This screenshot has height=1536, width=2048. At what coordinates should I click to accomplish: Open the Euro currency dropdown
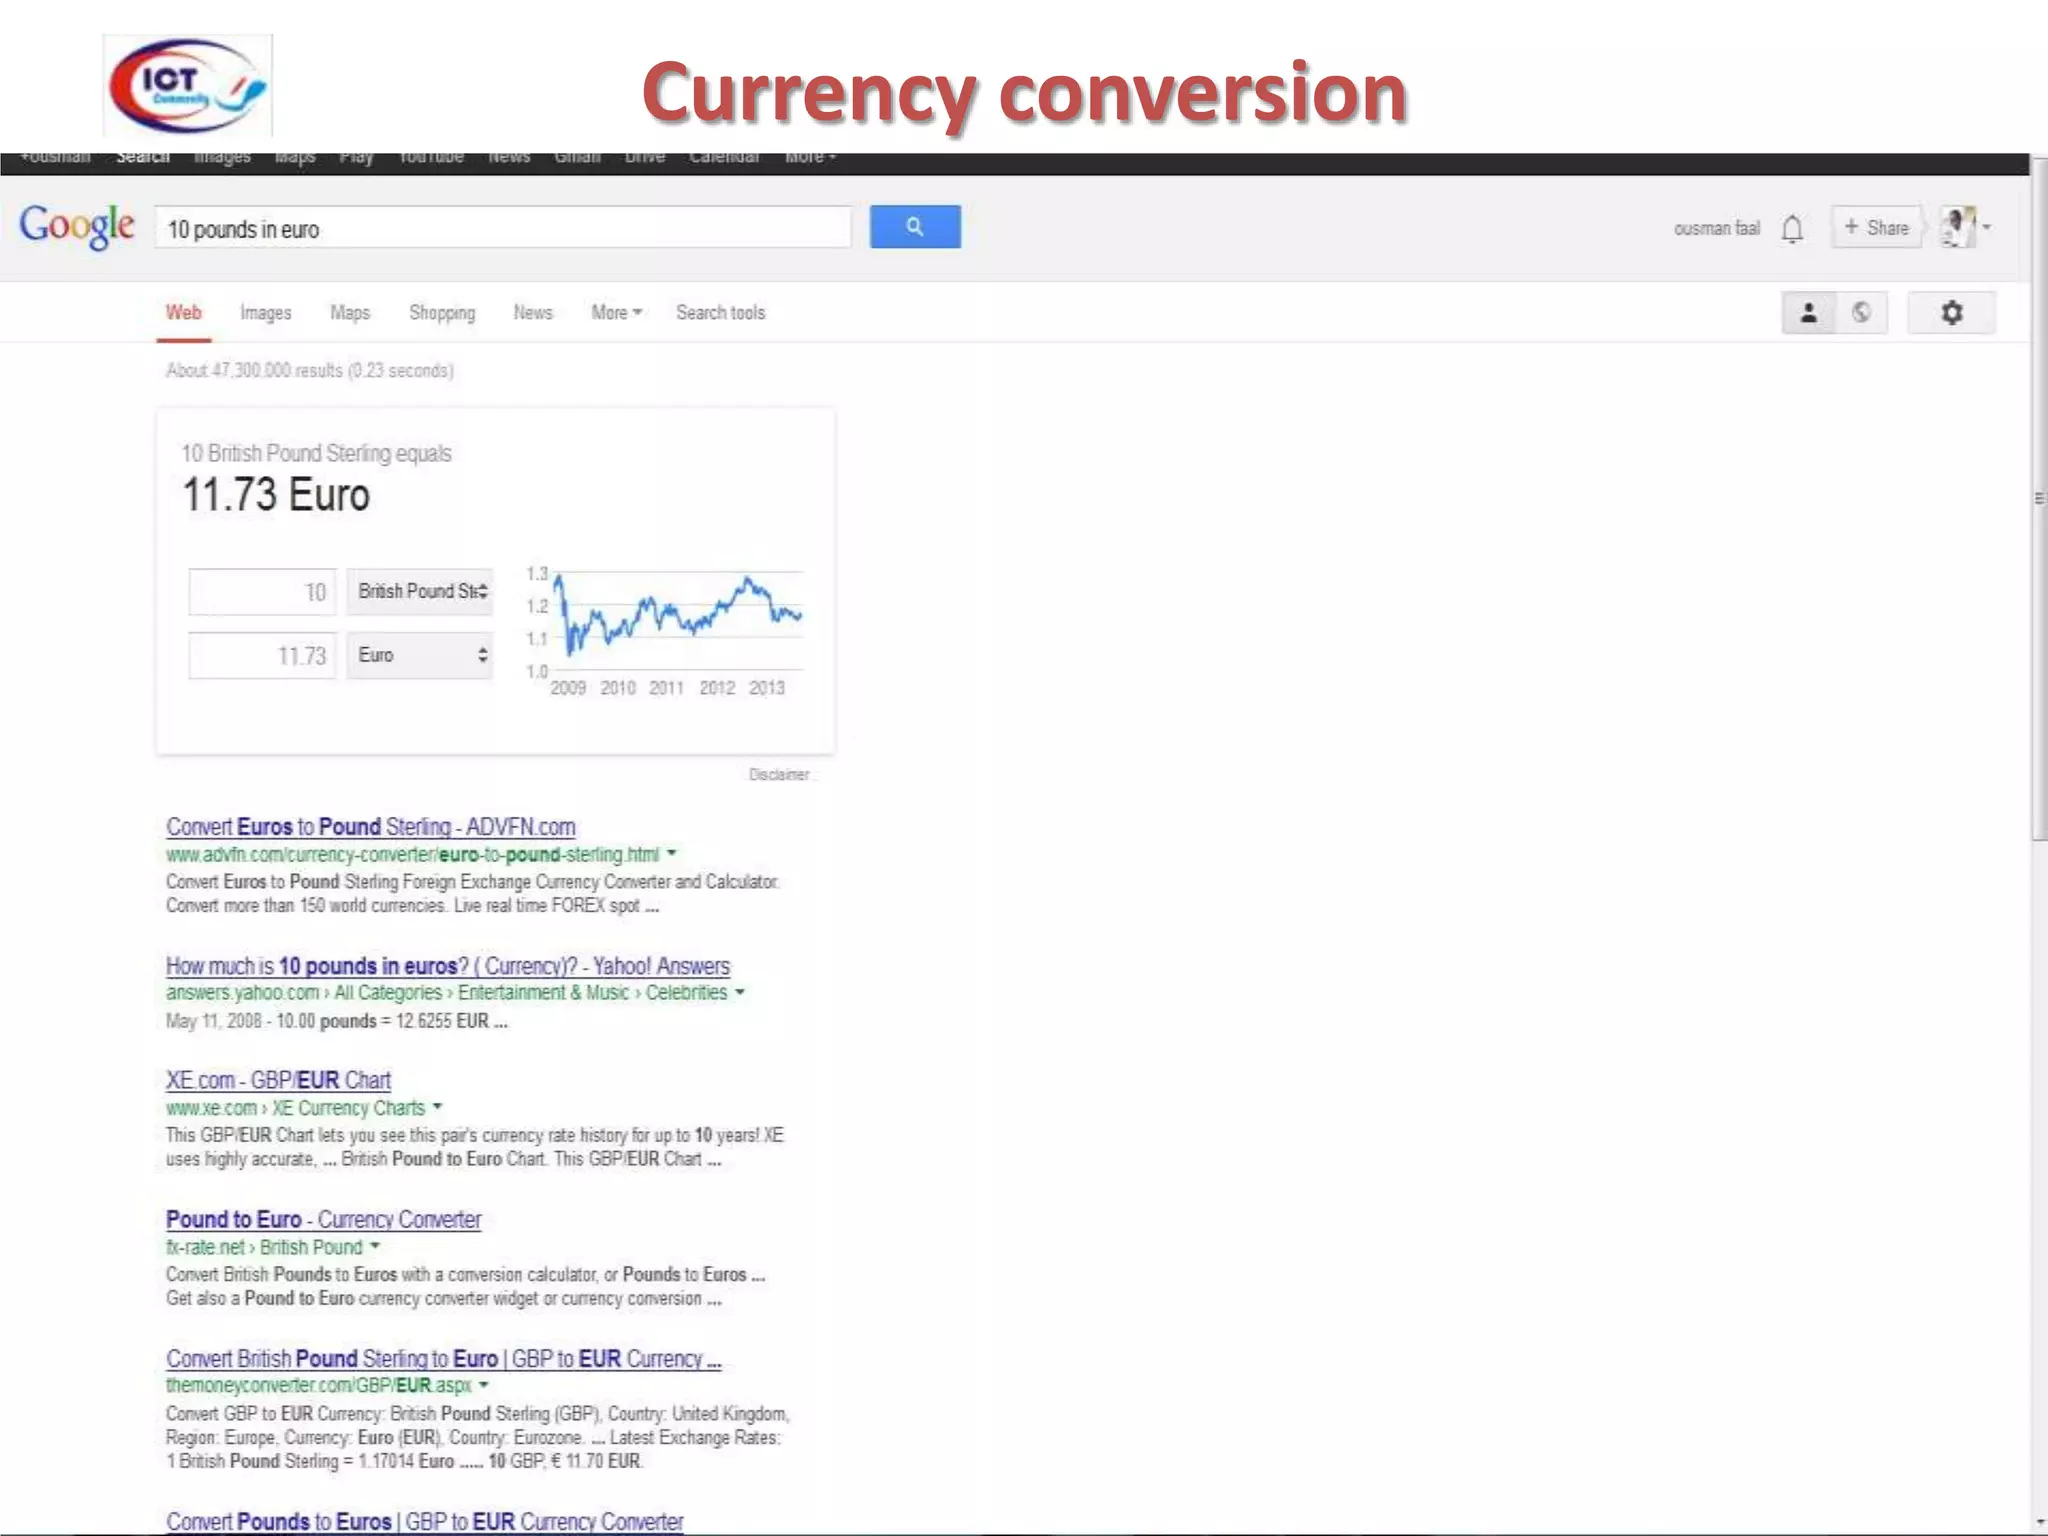(x=420, y=655)
